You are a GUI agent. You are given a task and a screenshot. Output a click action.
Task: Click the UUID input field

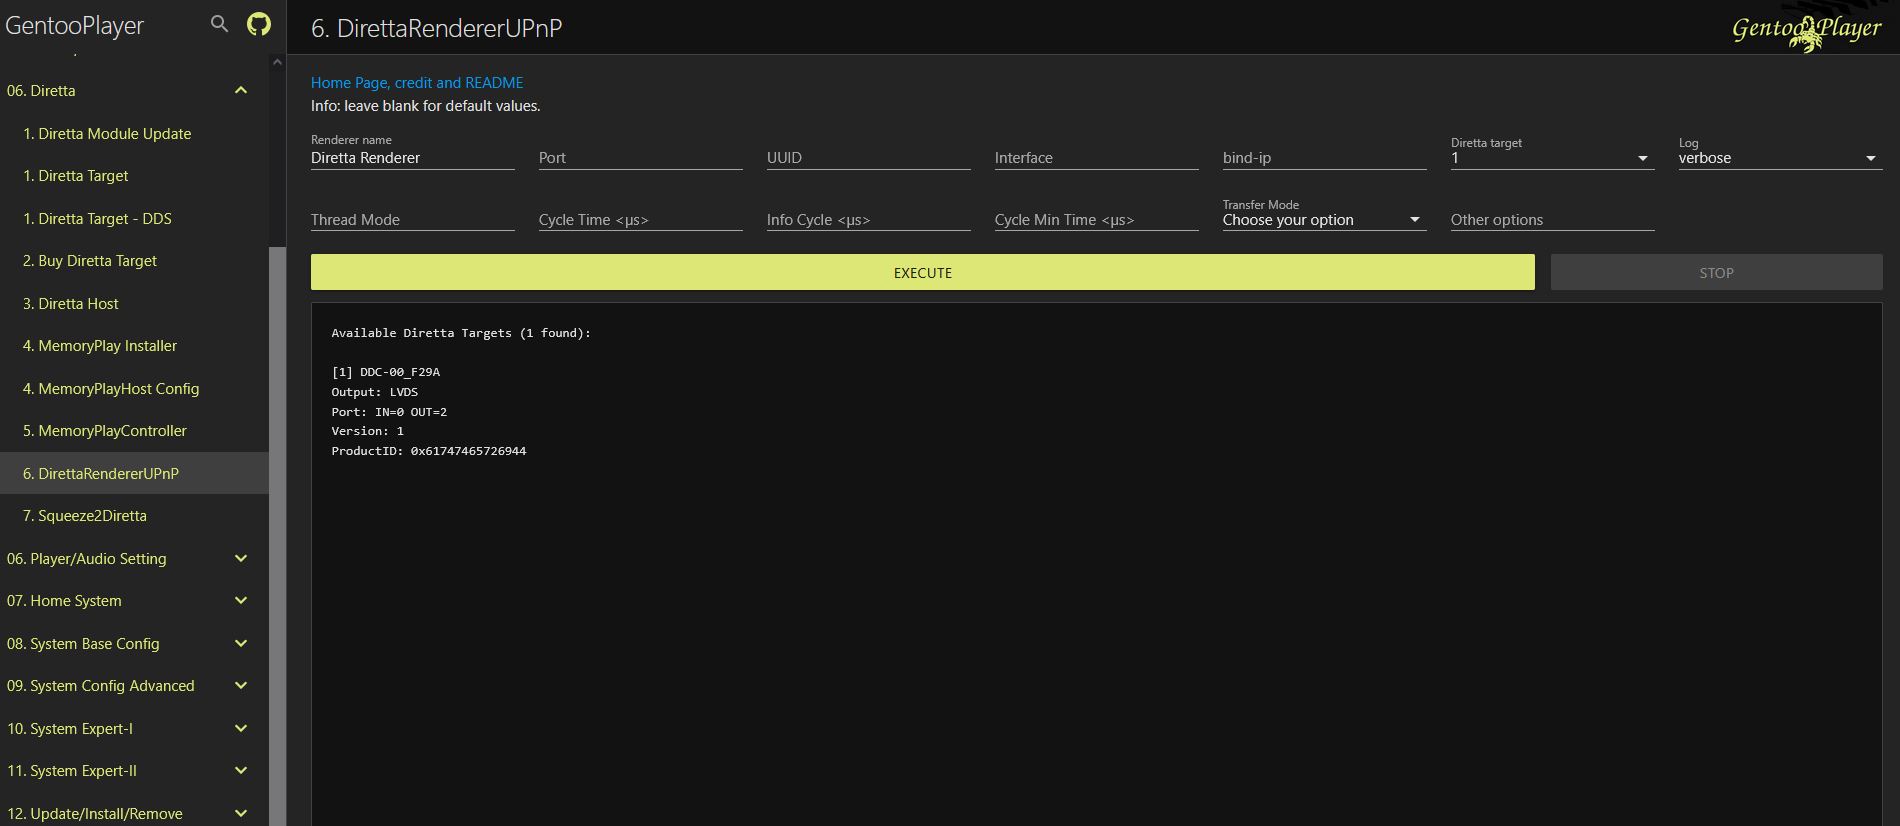click(868, 158)
